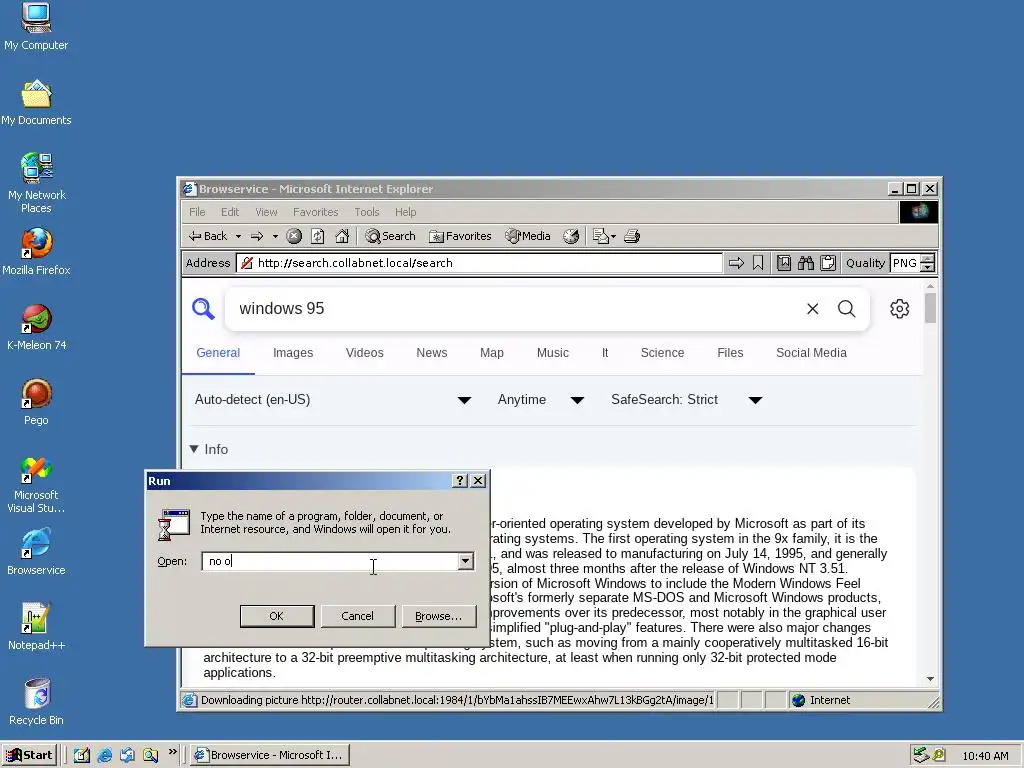Open the IE Search toolbar button
1024x768 pixels.
(391, 236)
